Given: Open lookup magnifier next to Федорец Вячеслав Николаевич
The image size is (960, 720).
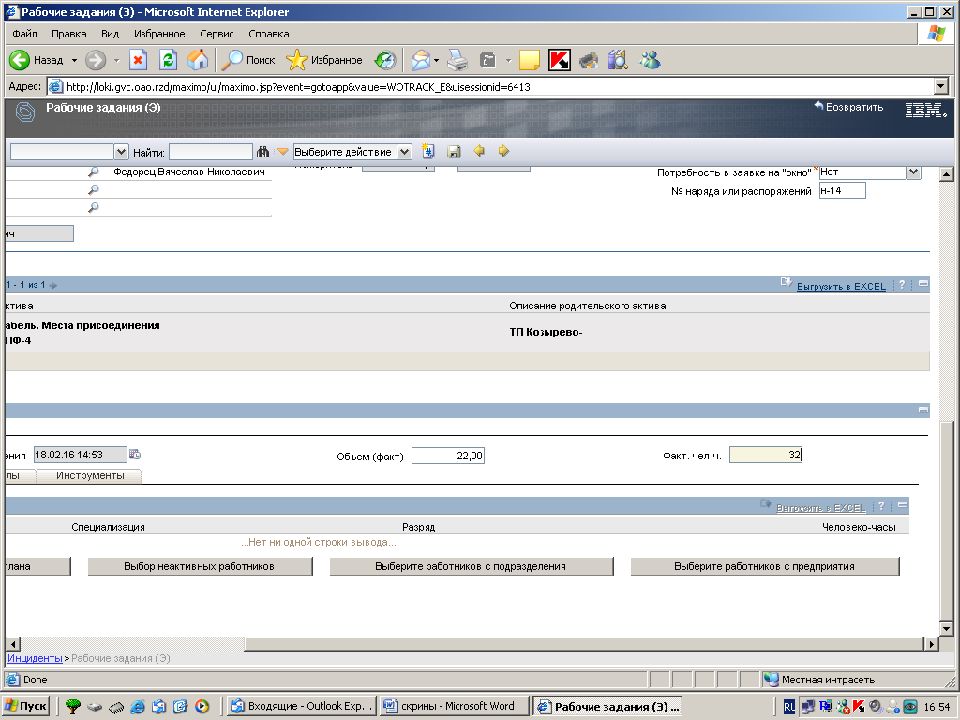Looking at the screenshot, I should (x=93, y=173).
